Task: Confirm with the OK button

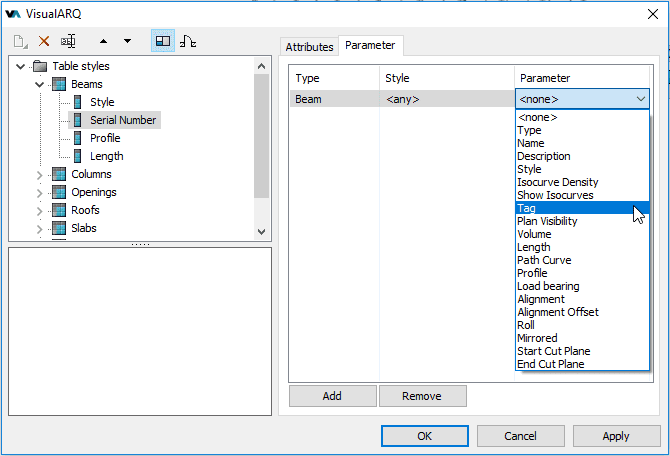Action: pos(425,436)
